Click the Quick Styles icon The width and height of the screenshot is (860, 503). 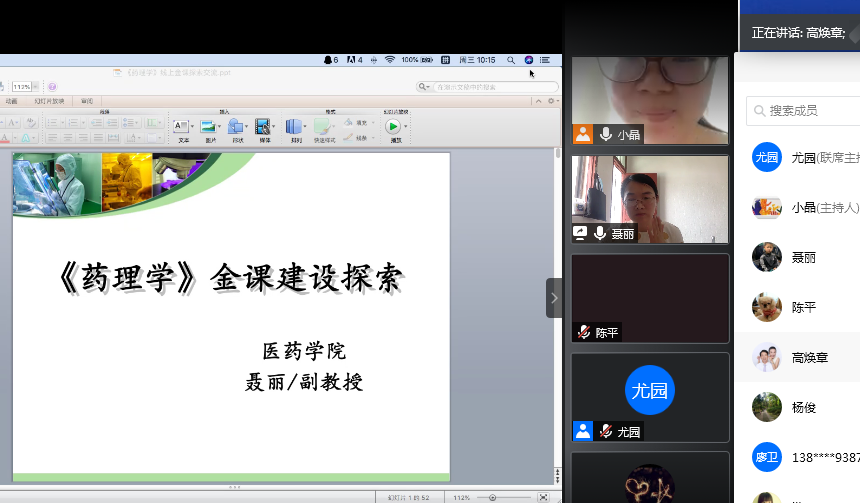pos(323,126)
